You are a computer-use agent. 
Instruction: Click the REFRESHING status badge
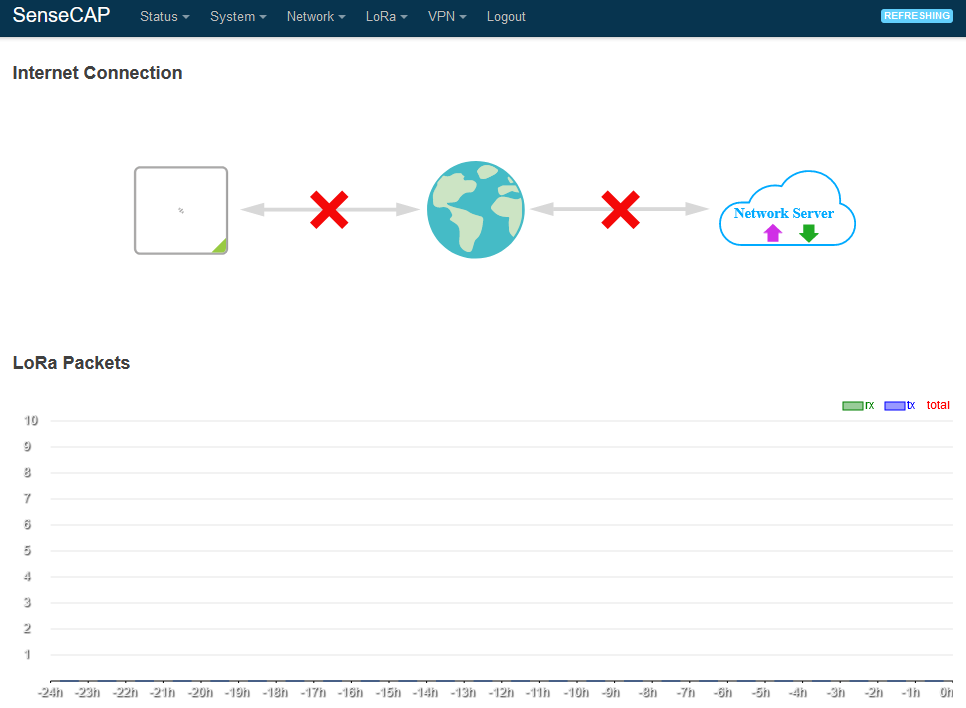[917, 16]
